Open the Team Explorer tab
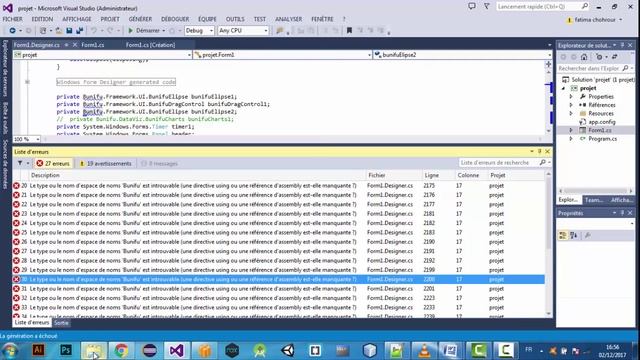The height and width of the screenshot is (360, 640). (593, 200)
